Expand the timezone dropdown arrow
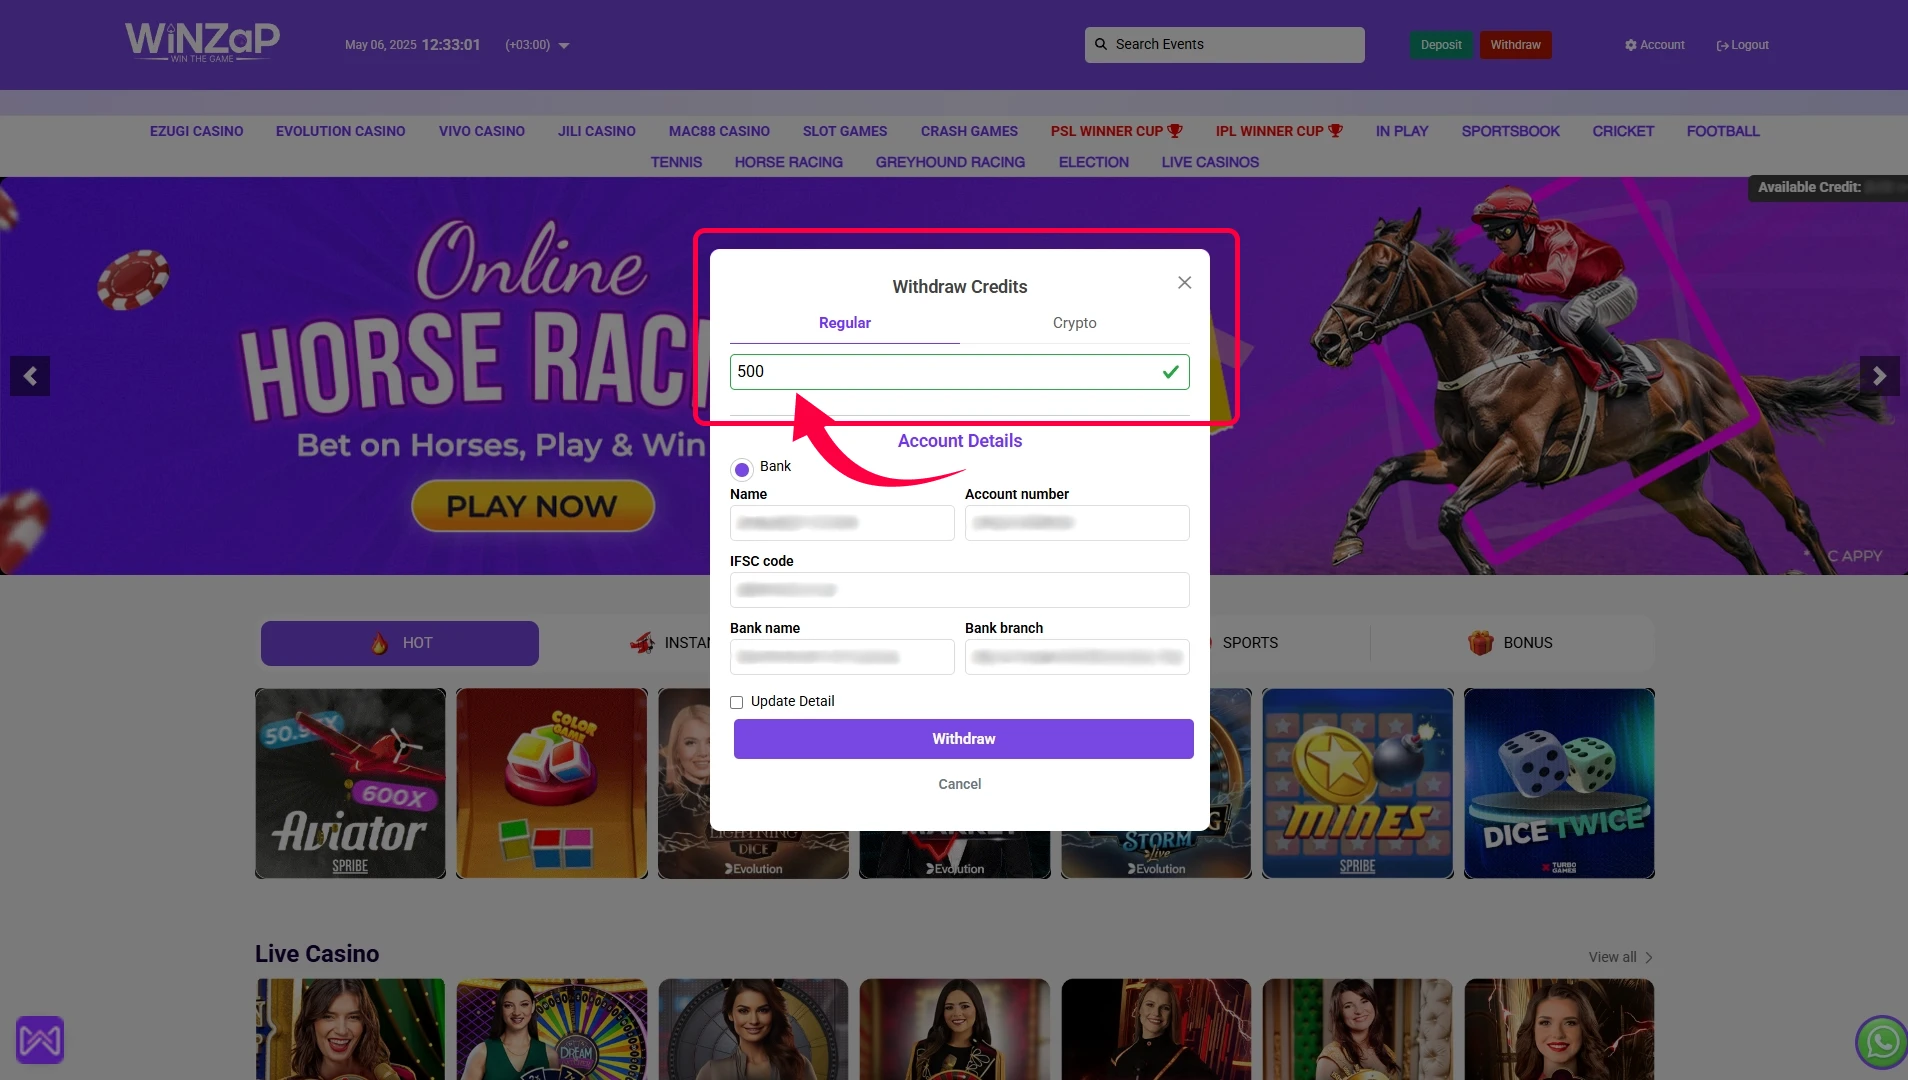 tap(564, 46)
